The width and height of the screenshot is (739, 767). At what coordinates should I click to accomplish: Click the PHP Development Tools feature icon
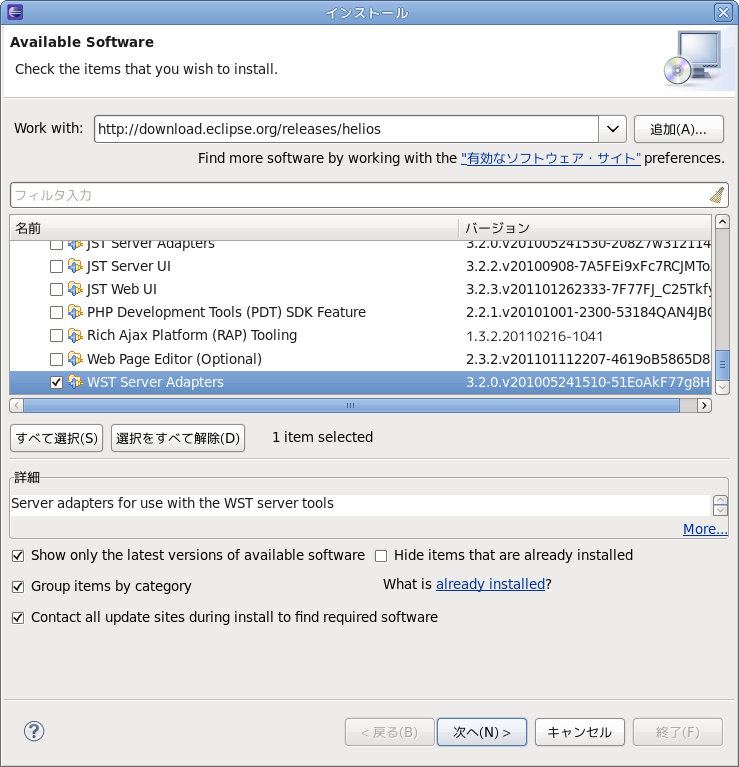[75, 312]
